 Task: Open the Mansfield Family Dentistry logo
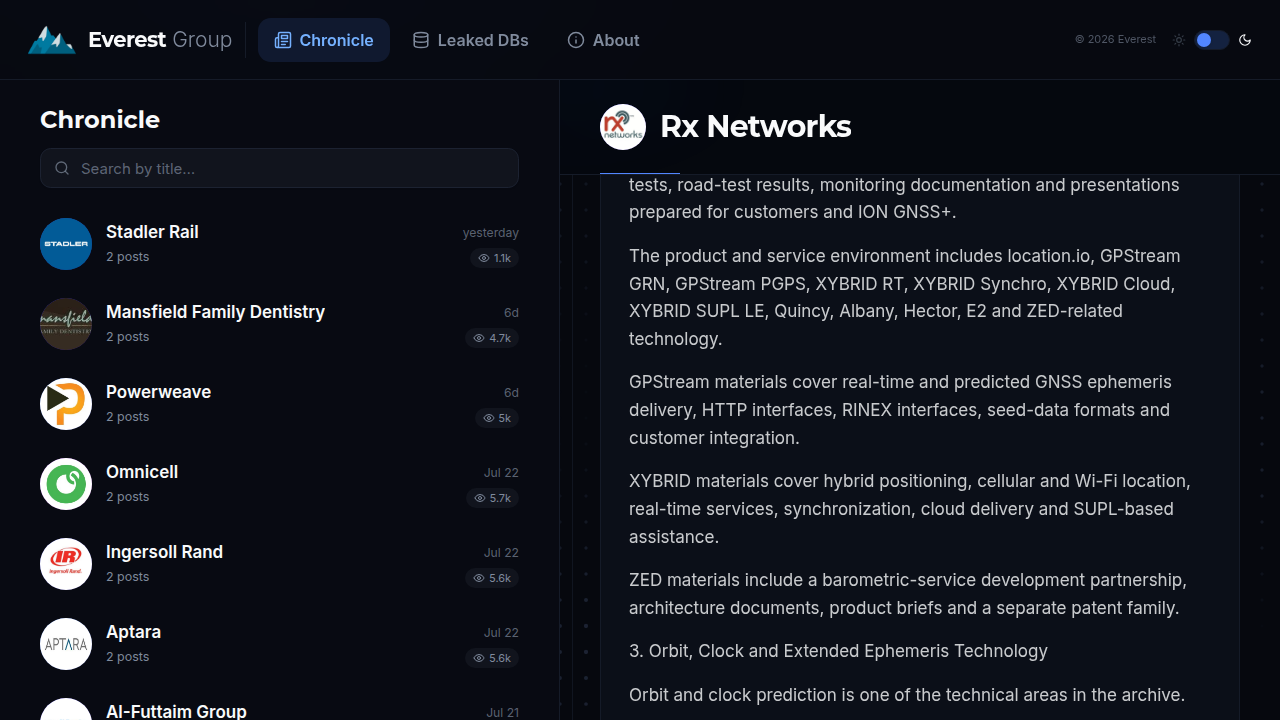[66, 324]
